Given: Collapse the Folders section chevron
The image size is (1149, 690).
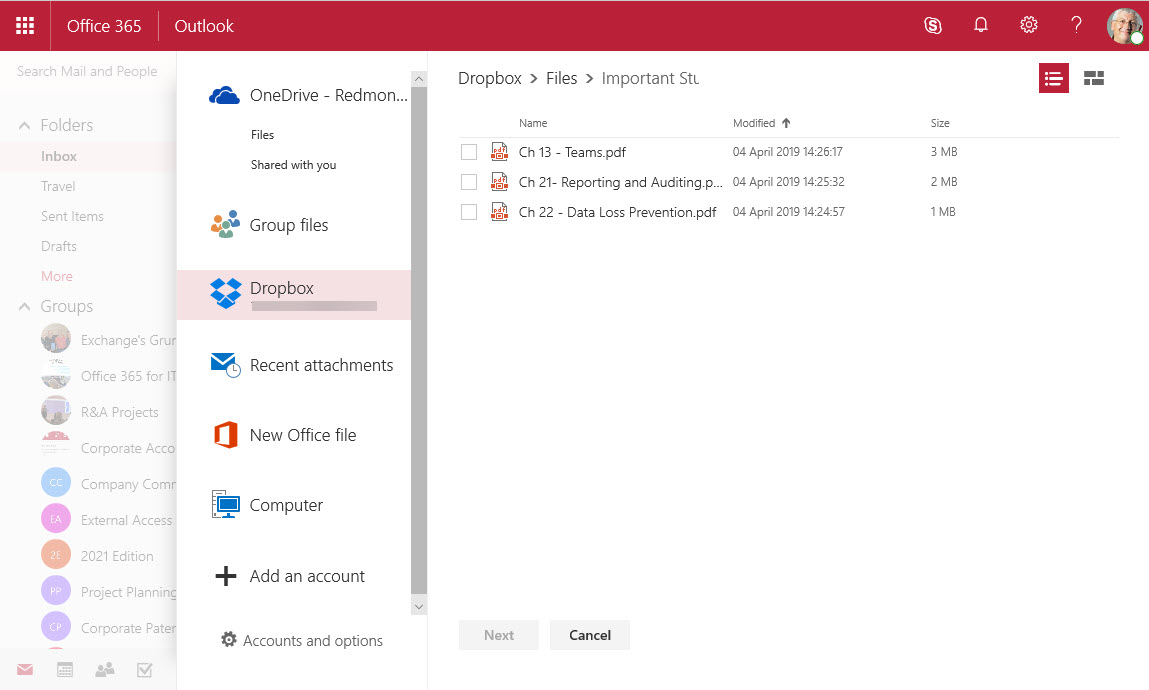Looking at the screenshot, I should 24,126.
